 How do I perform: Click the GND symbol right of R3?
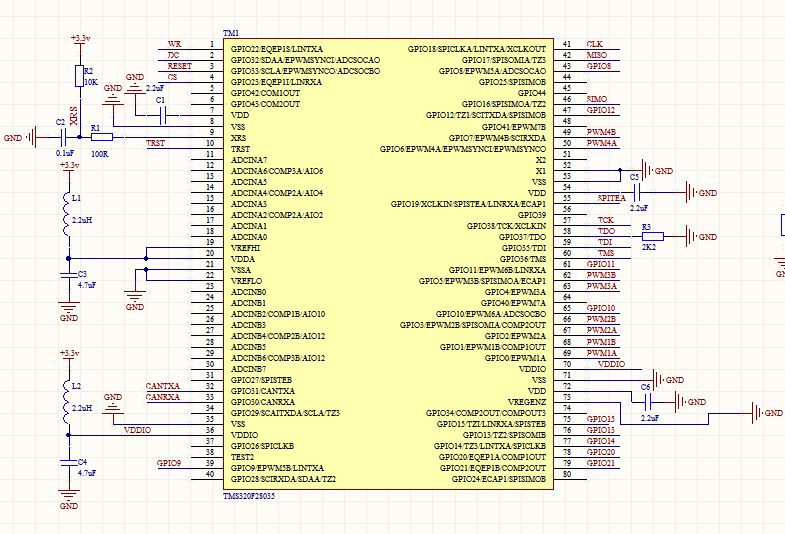coord(701,236)
